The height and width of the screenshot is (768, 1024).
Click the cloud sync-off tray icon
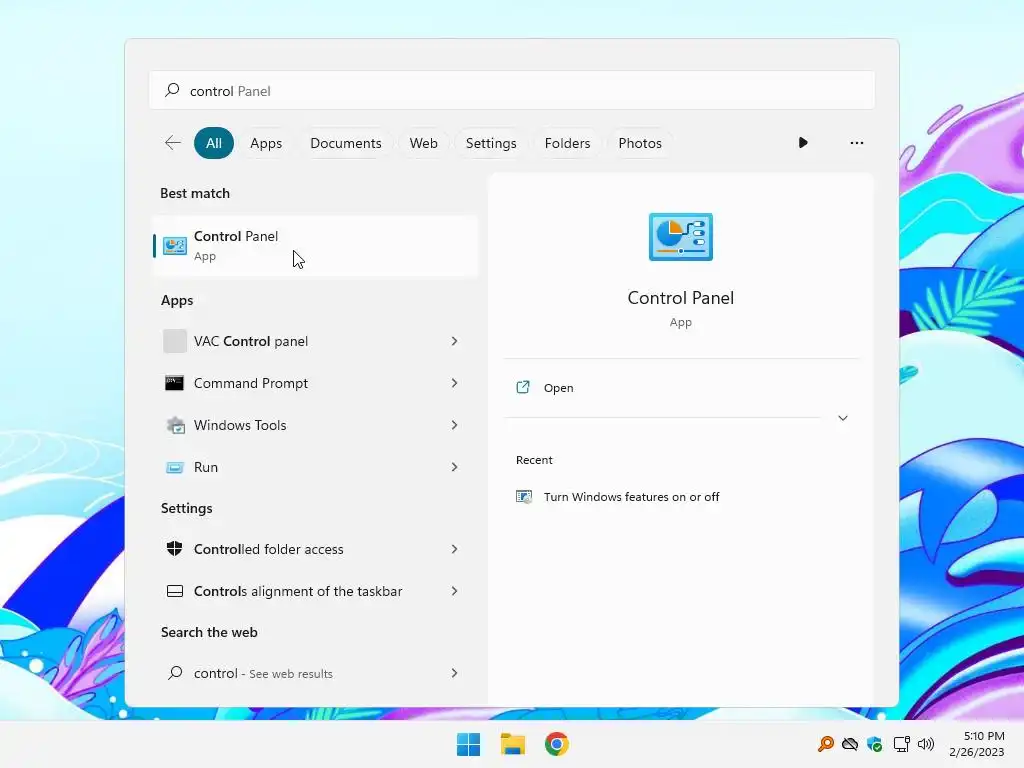850,744
